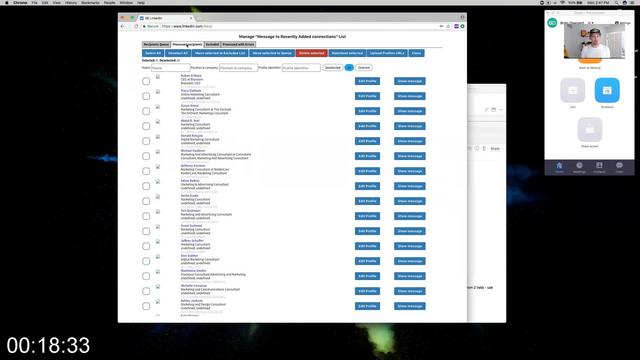This screenshot has width=640, height=360.
Task: Select the Selected filter pill
Action: 364,68
